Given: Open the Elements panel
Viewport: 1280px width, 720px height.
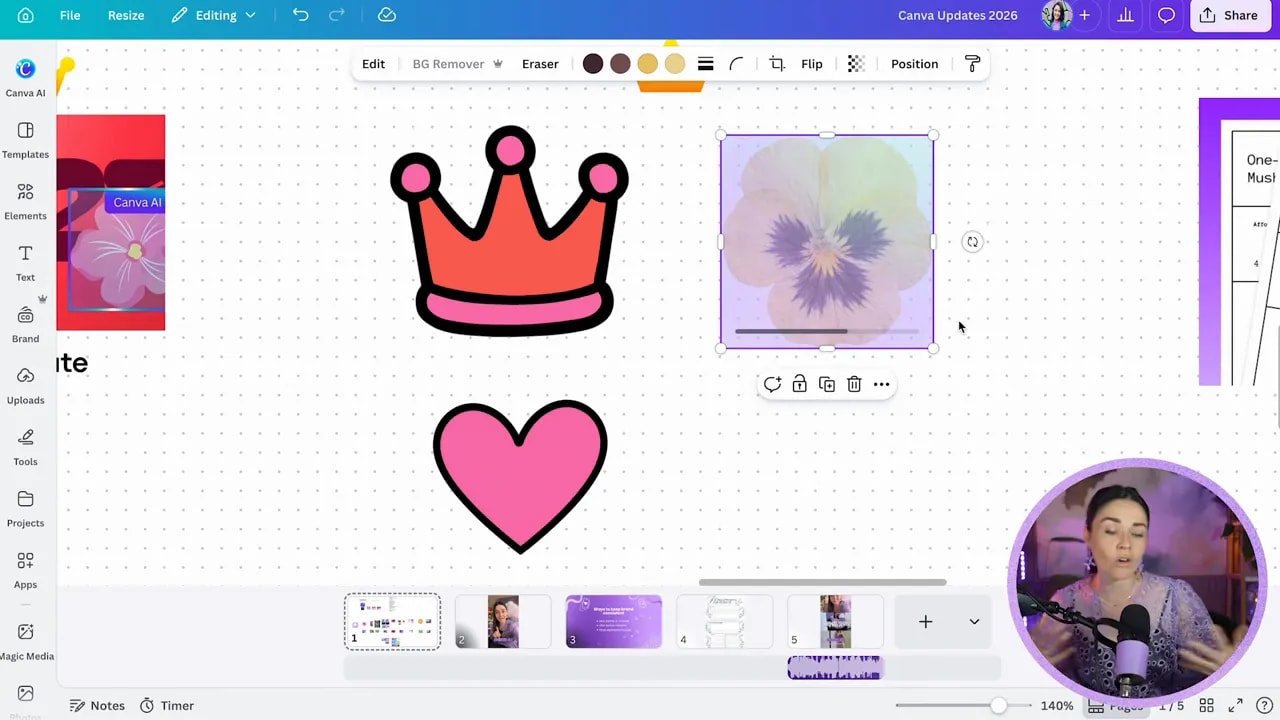Looking at the screenshot, I should (x=25, y=201).
